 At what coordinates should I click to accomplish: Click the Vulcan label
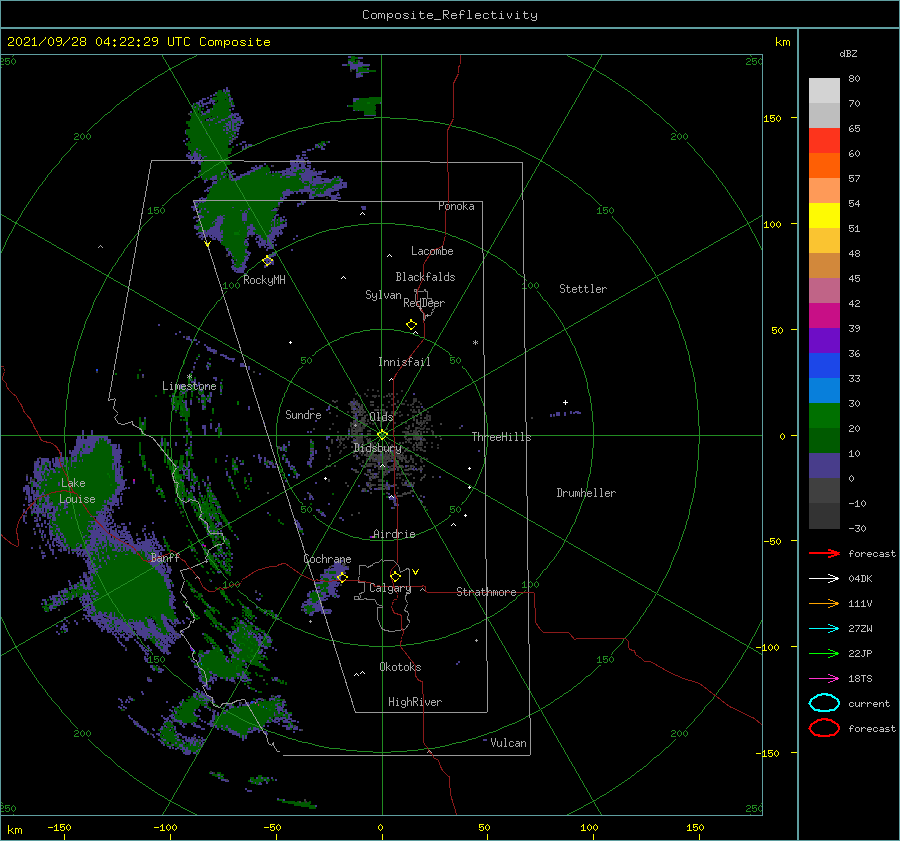tap(508, 743)
